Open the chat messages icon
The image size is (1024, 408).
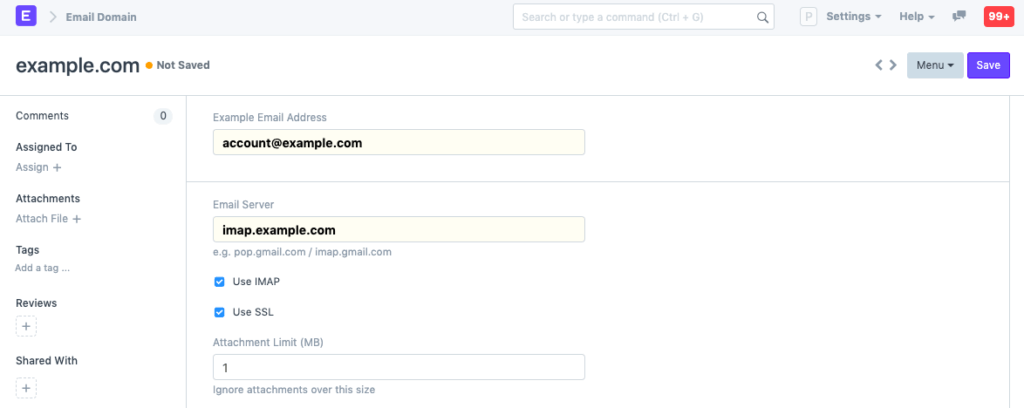pos(959,17)
